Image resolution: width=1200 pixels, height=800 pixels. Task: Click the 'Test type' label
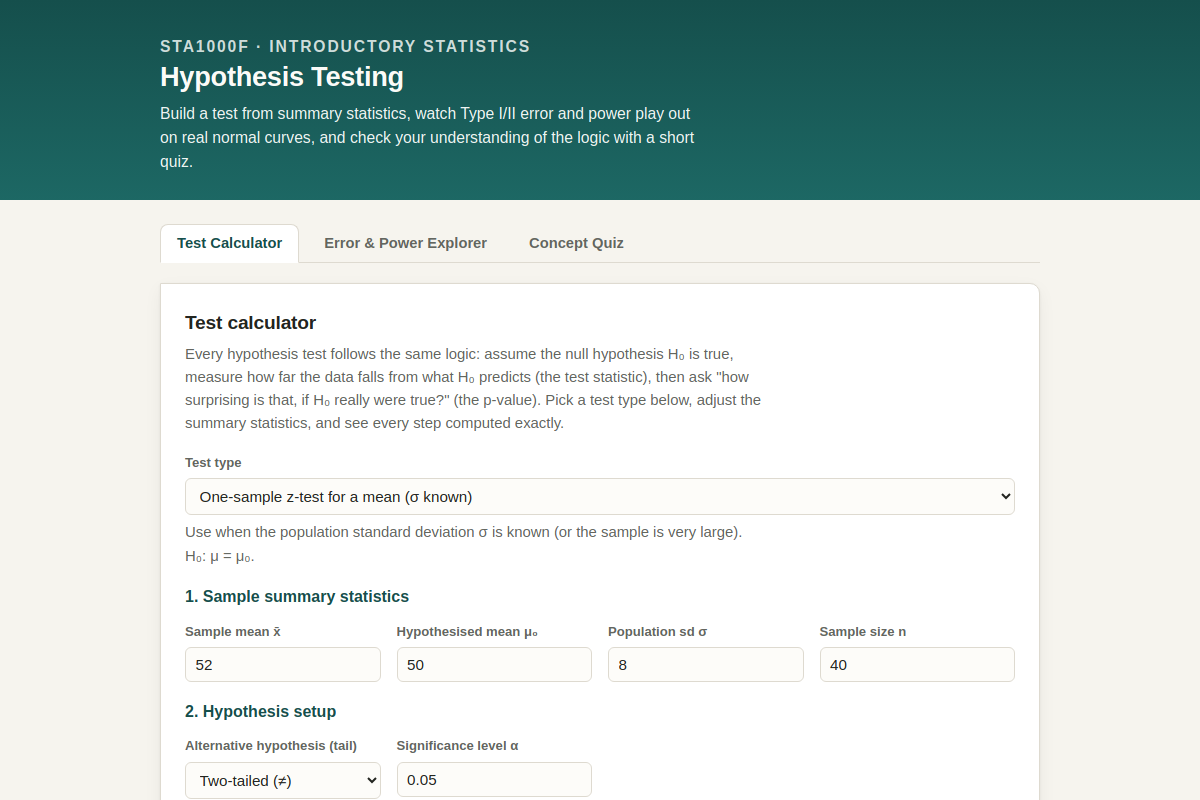tap(213, 462)
